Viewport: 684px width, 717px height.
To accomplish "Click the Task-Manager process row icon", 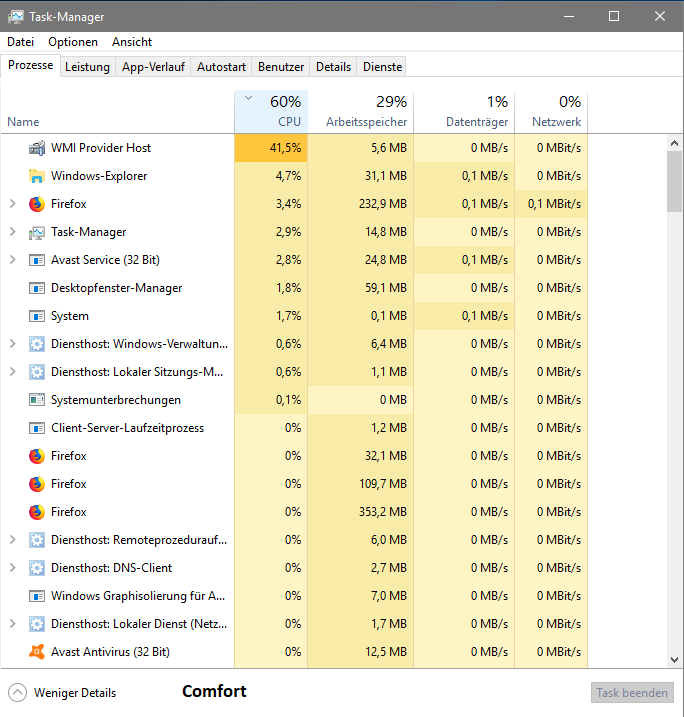I will [x=37, y=232].
